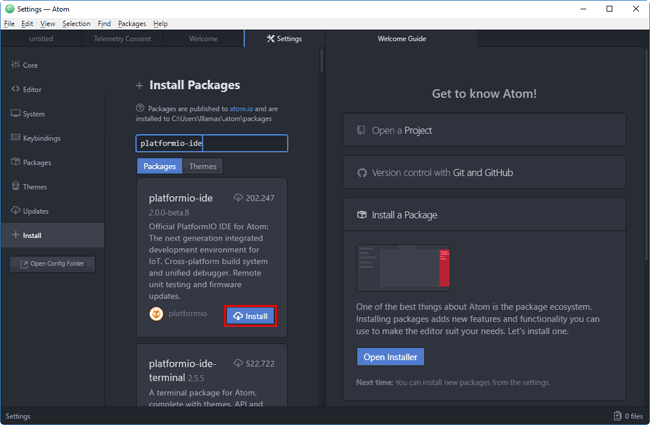Click the Open Installer button
This screenshot has width=650, height=425.
[x=390, y=357]
